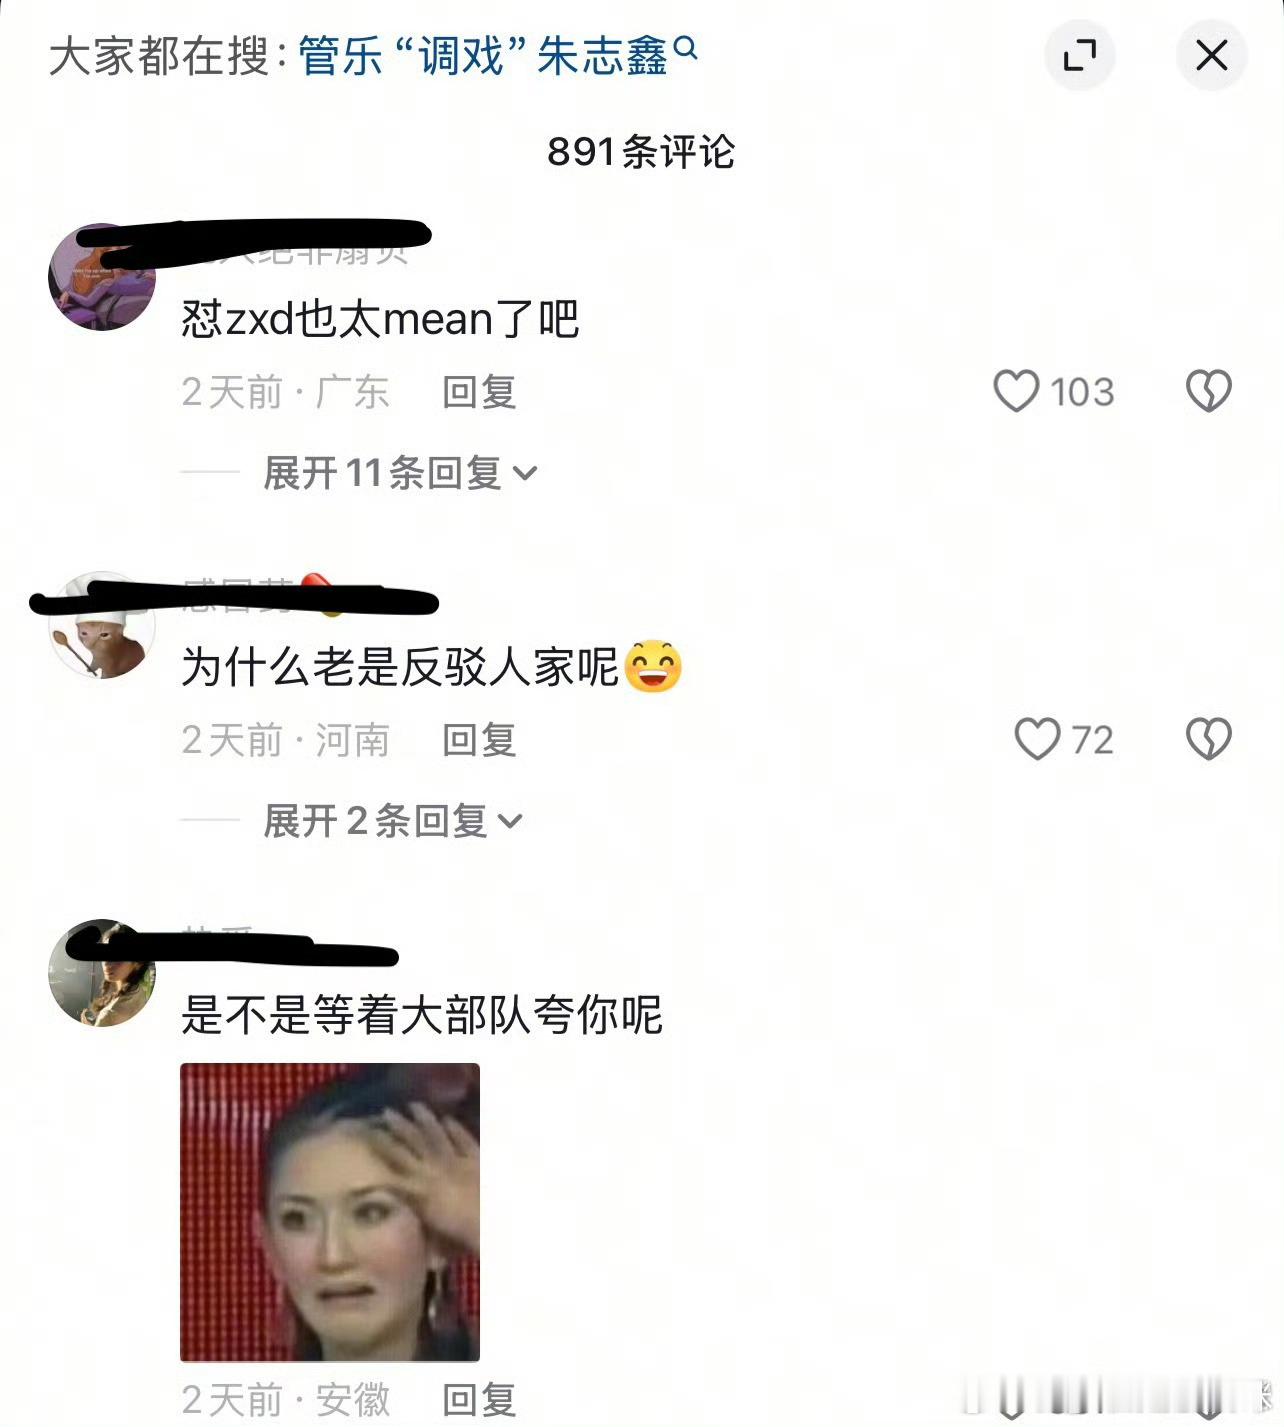Reply to the comment from 安徽
Image resolution: width=1284 pixels, height=1427 pixels.
tap(479, 1400)
